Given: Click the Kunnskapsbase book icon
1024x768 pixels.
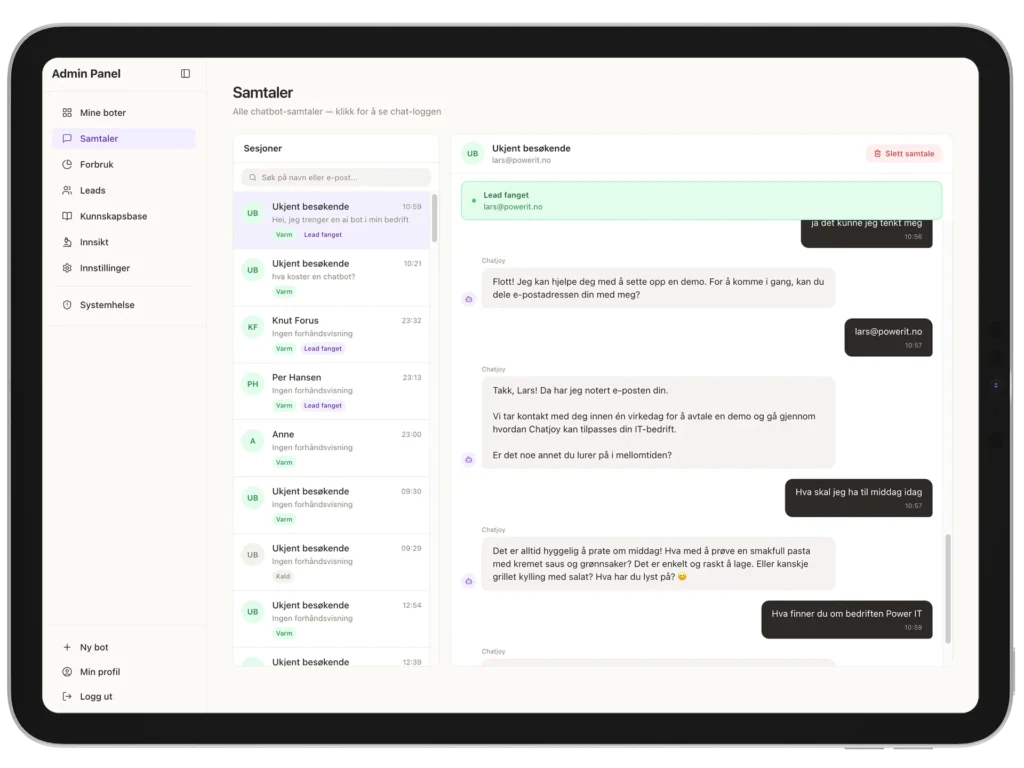Looking at the screenshot, I should pyautogui.click(x=67, y=216).
